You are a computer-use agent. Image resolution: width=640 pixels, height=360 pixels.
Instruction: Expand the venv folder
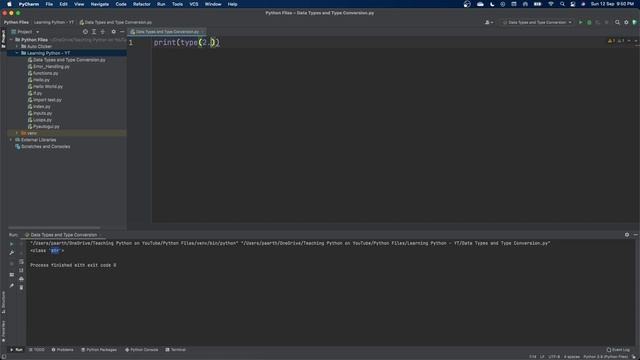pos(17,133)
